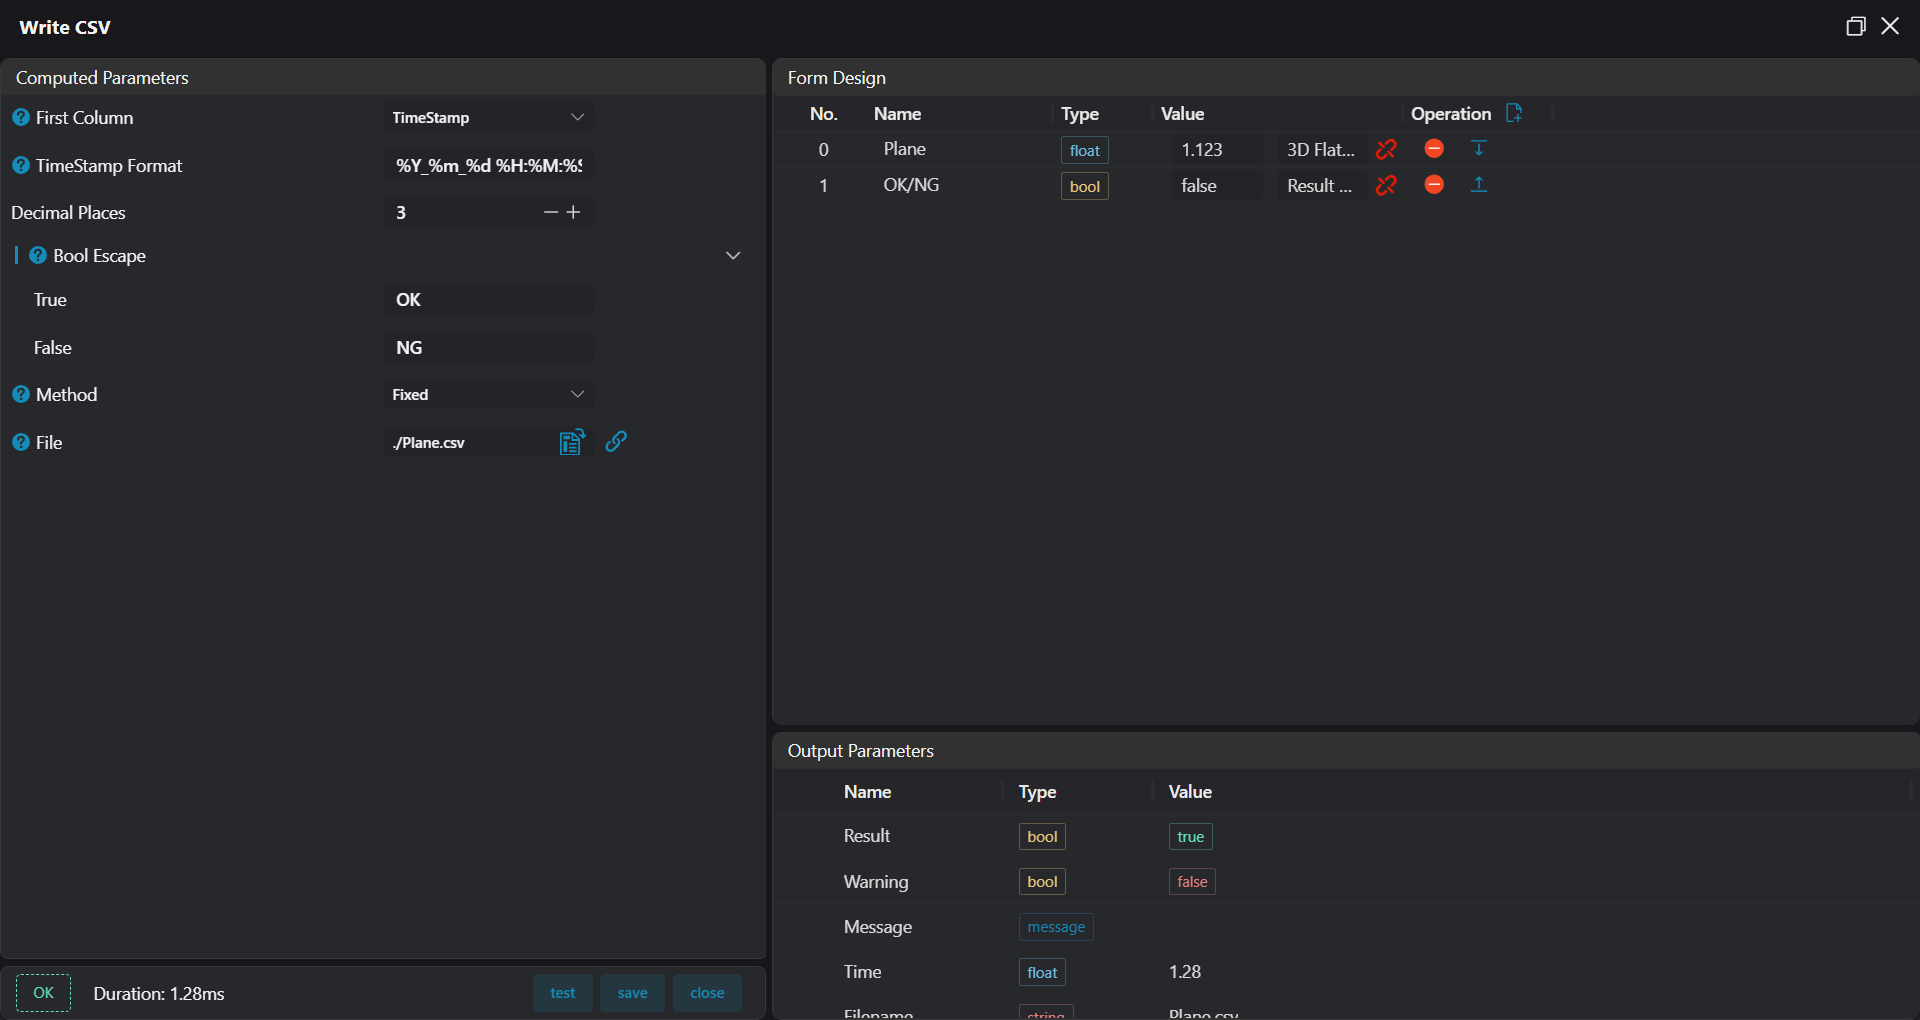Move the OK/NG row up
The height and width of the screenshot is (1020, 1920).
[x=1479, y=185]
